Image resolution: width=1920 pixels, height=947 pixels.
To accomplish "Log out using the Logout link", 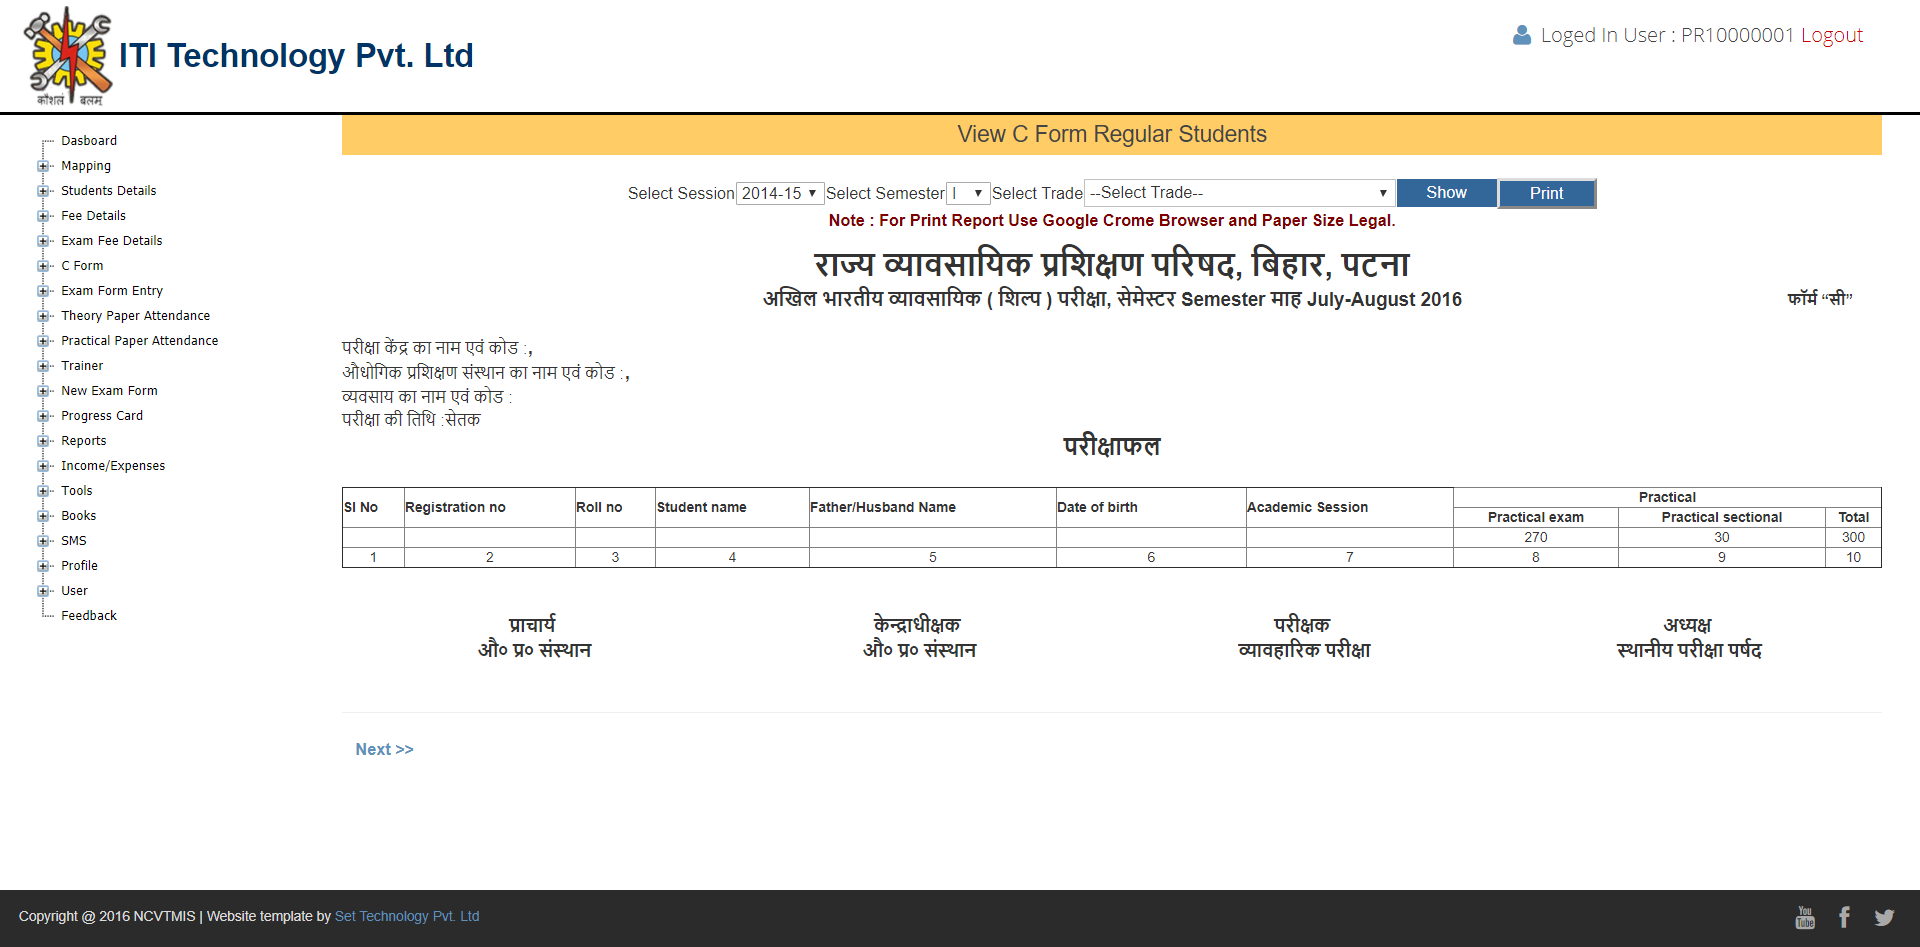I will [1831, 35].
